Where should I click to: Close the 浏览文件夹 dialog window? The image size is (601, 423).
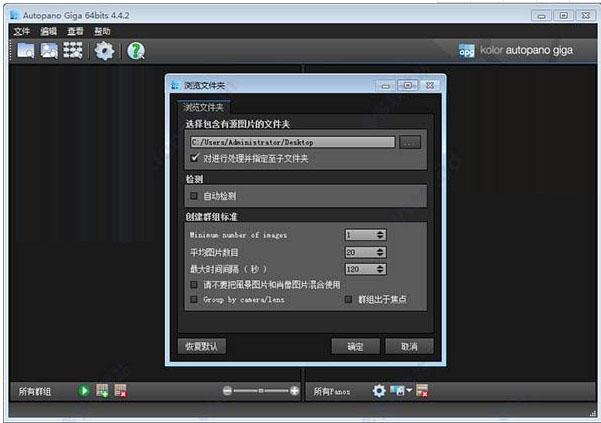(430, 85)
